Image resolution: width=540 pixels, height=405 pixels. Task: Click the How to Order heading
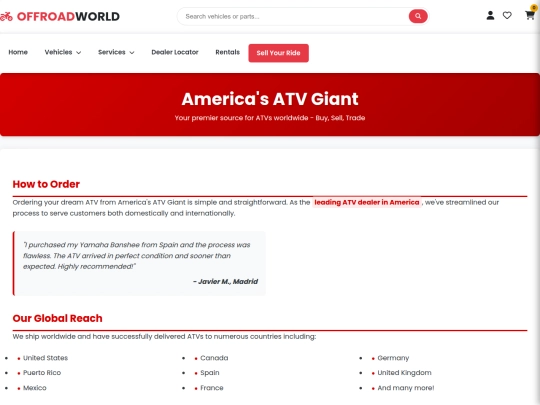46,184
